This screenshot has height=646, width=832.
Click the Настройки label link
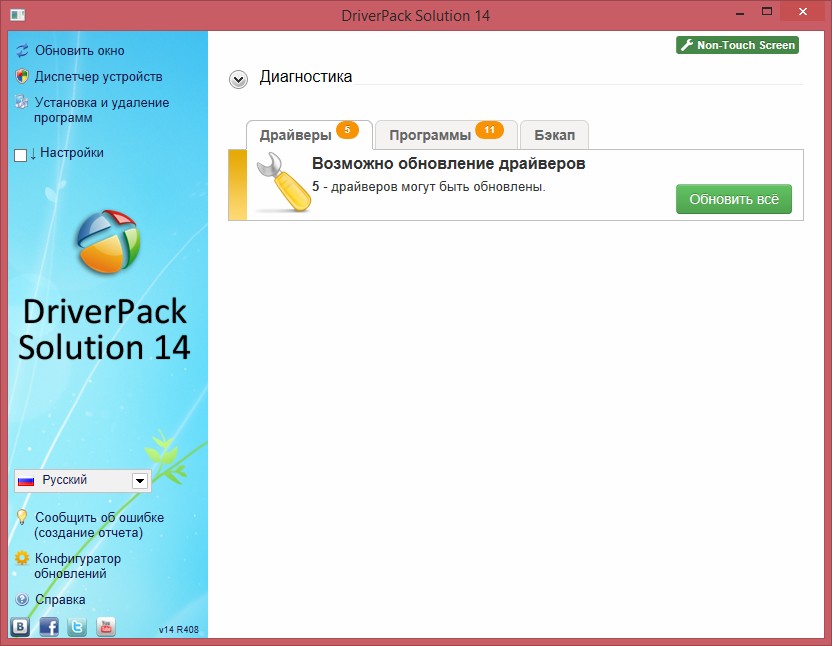pyautogui.click(x=72, y=153)
